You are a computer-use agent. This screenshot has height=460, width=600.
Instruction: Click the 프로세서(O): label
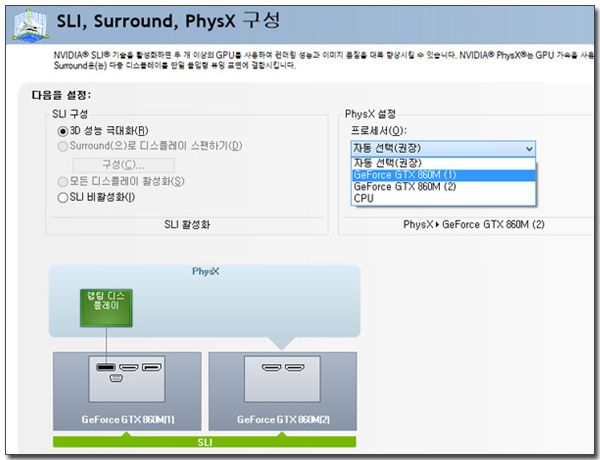[x=378, y=131]
